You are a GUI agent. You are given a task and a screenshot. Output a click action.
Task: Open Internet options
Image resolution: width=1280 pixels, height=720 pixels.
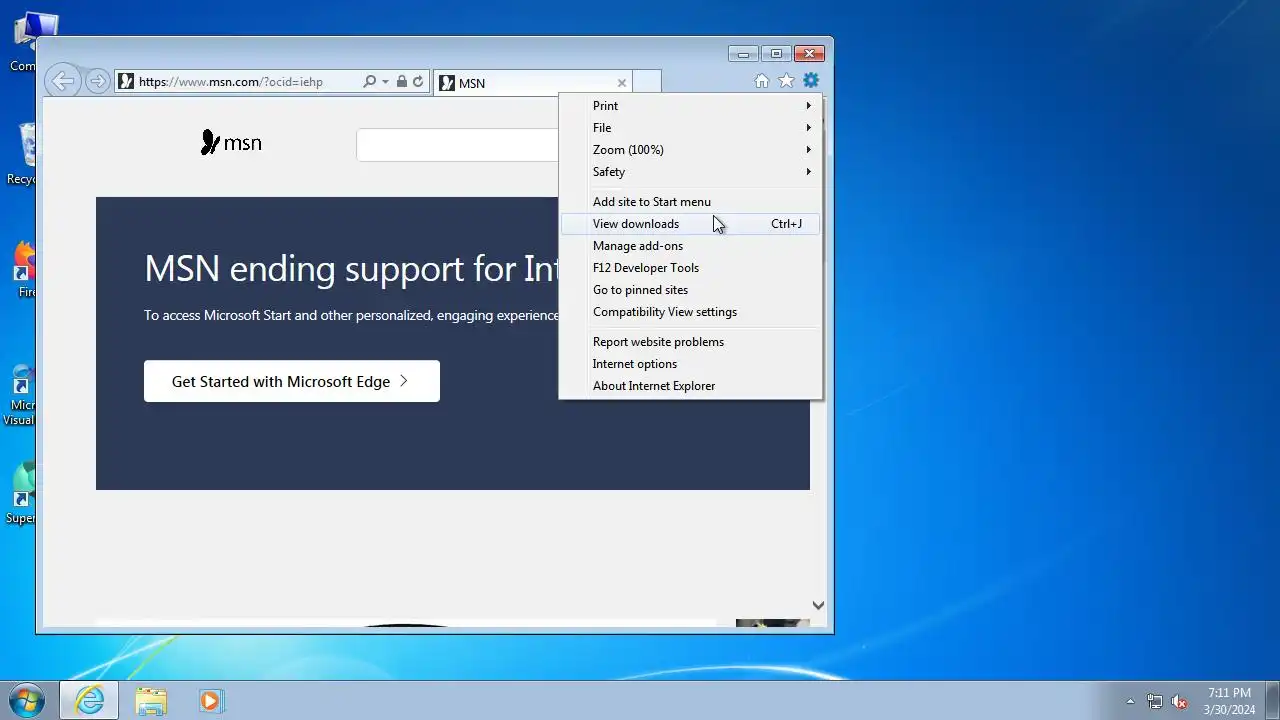pos(691,364)
